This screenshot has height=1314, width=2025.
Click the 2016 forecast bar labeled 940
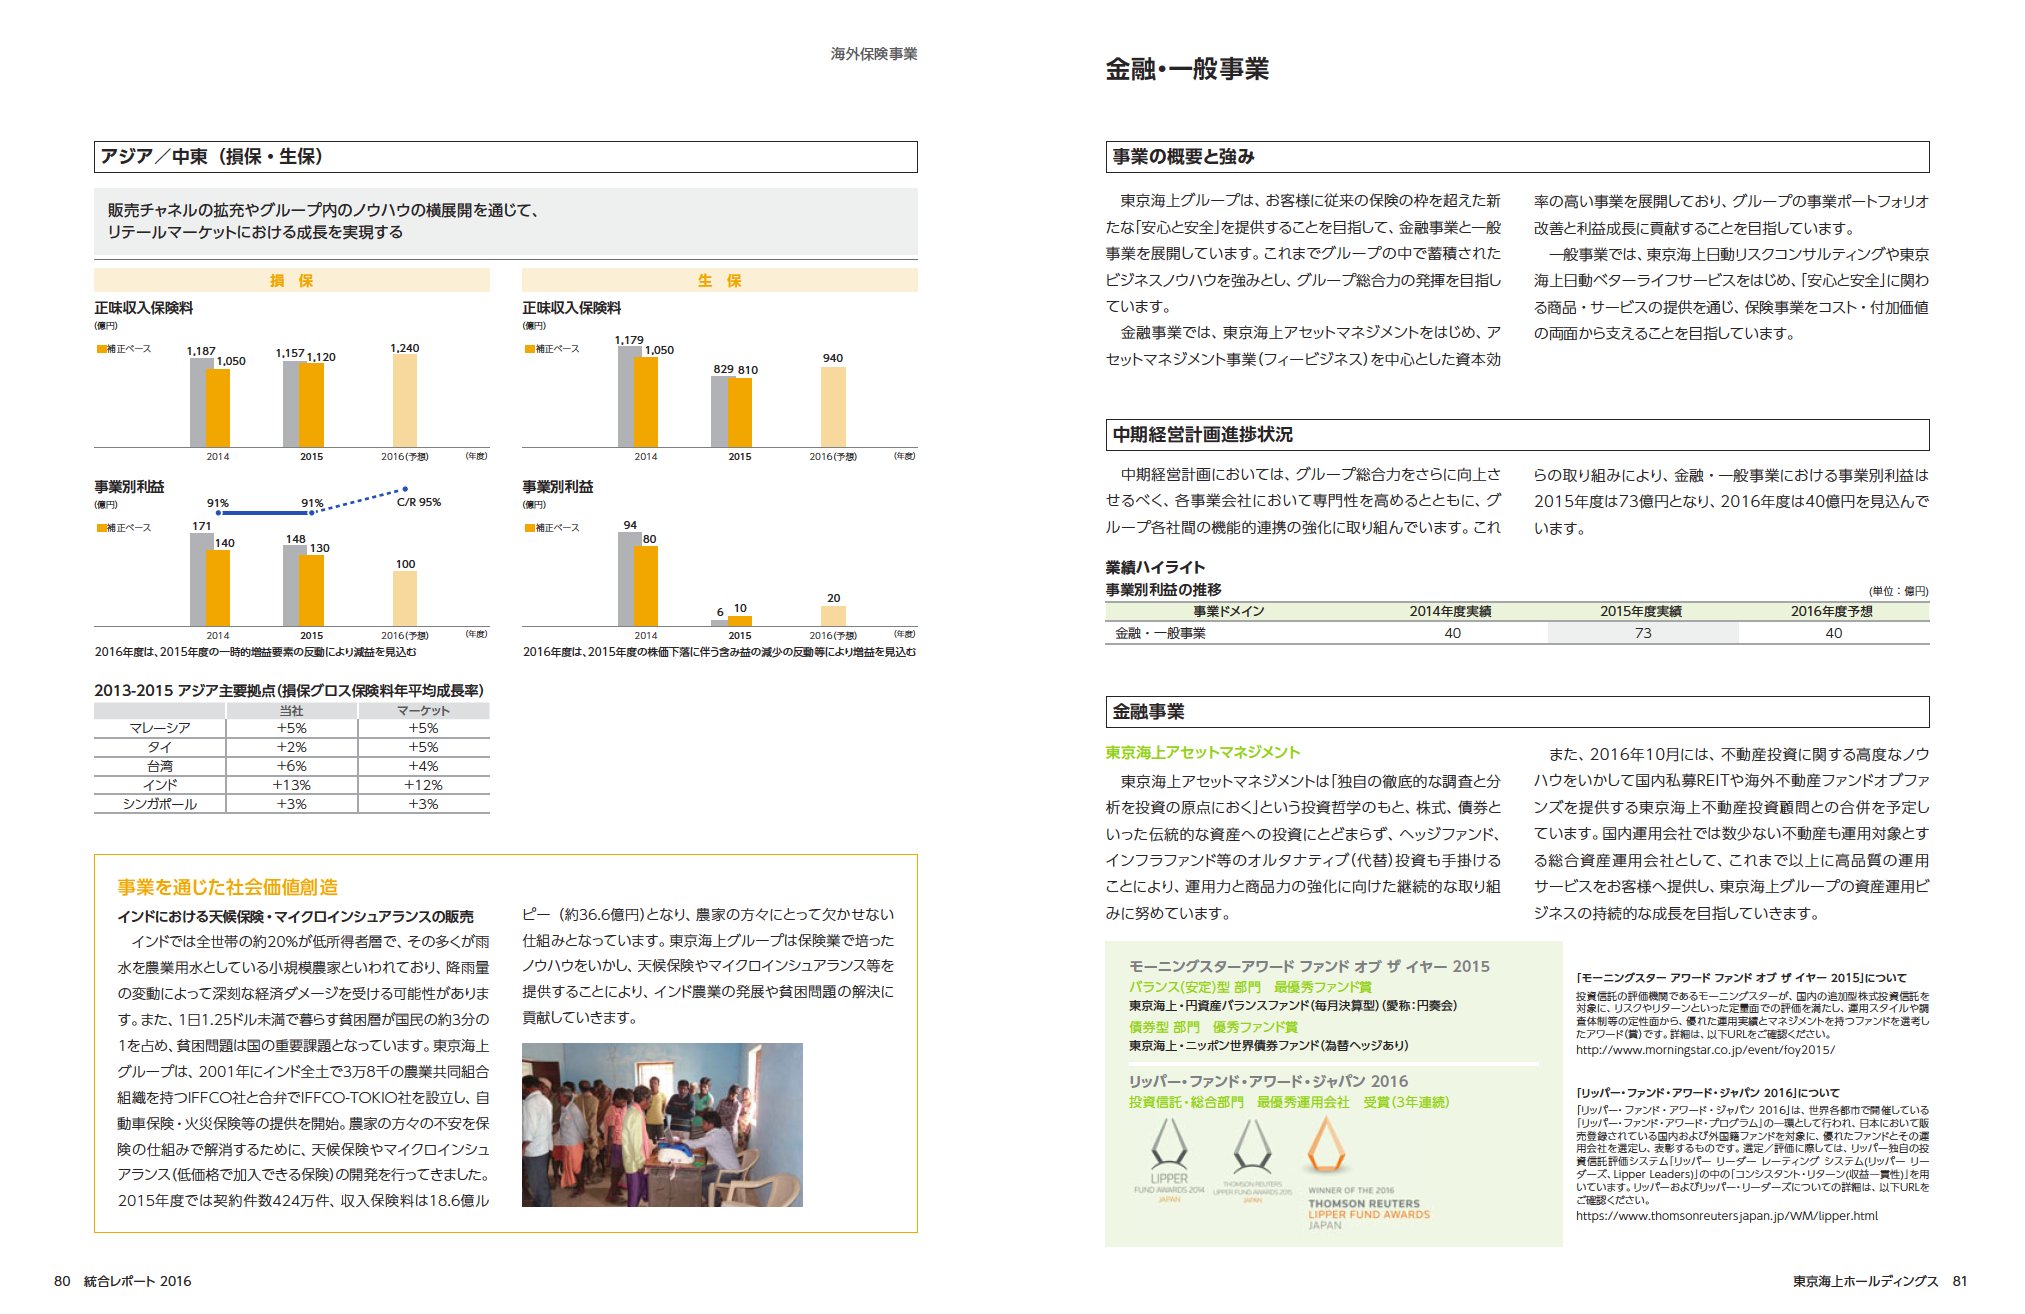(833, 407)
